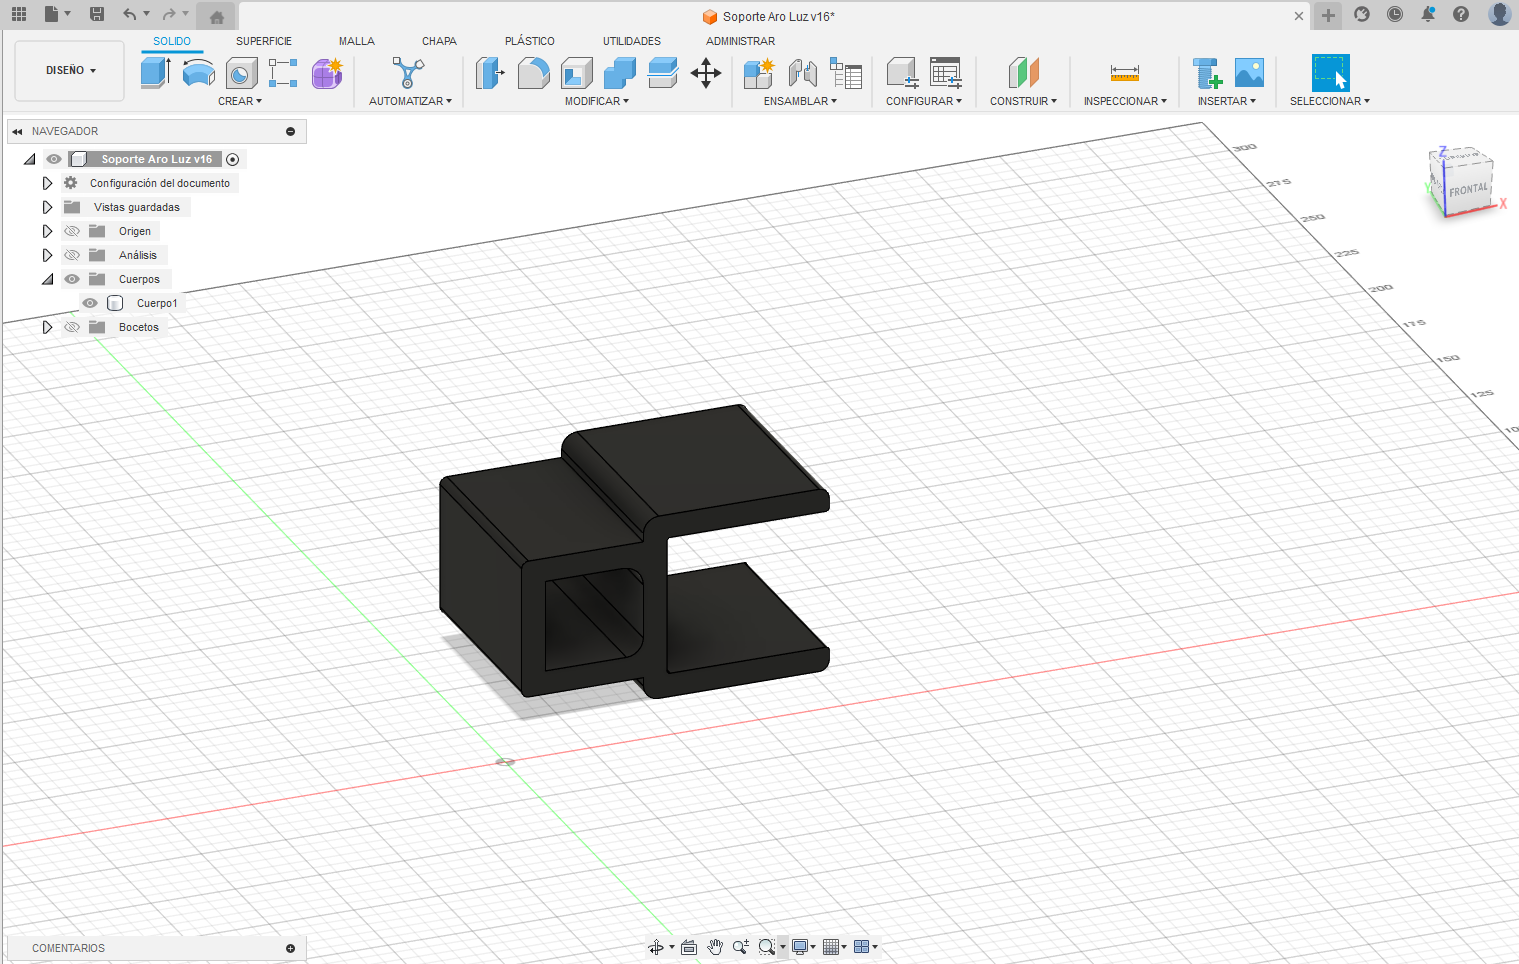Show the Análisis folder
The image size is (1519, 964).
point(72,255)
